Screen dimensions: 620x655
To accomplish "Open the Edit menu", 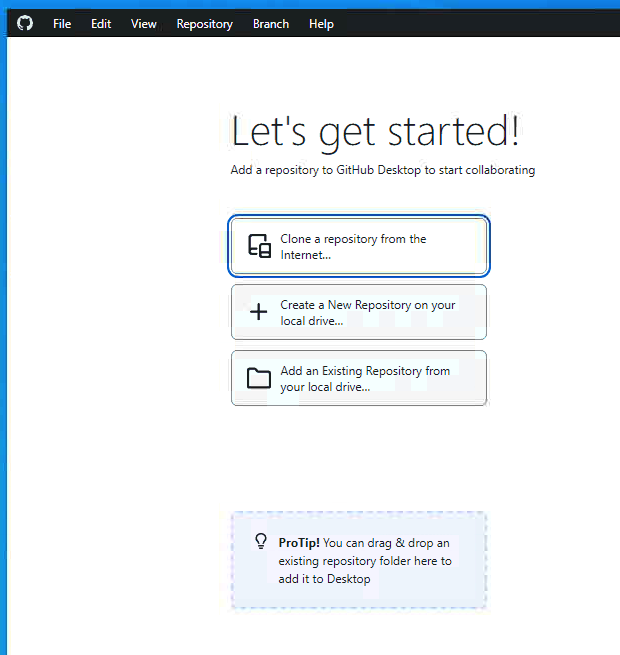I will (101, 24).
